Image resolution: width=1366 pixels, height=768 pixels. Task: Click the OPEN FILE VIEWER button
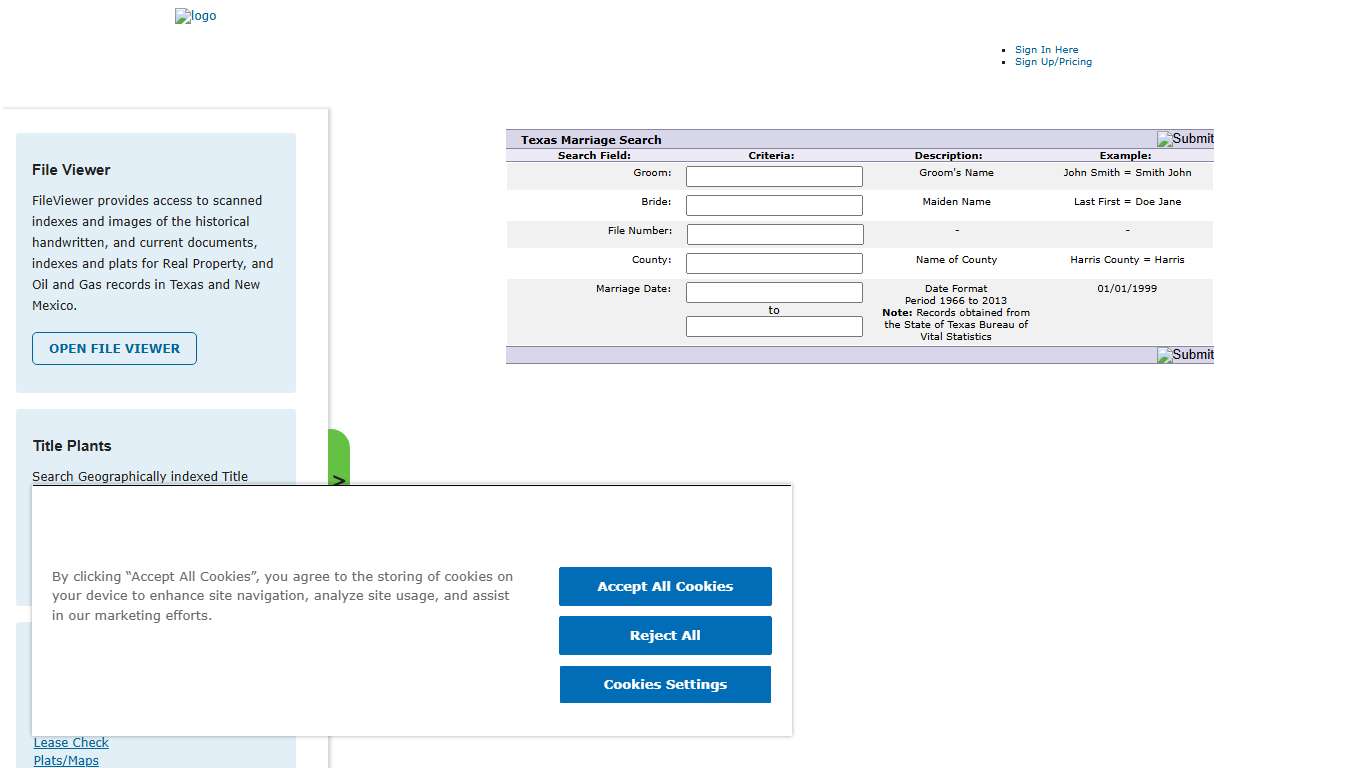(114, 349)
